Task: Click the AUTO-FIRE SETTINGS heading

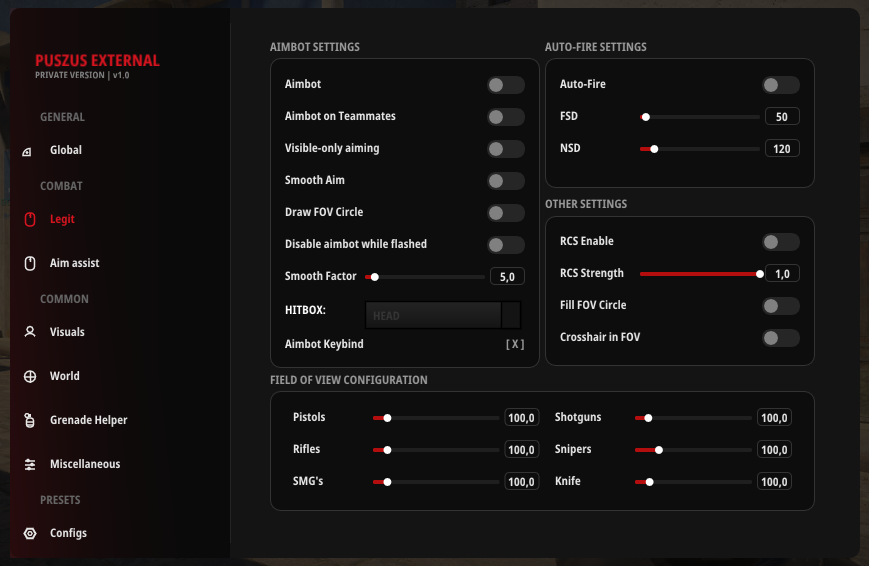Action: click(596, 47)
